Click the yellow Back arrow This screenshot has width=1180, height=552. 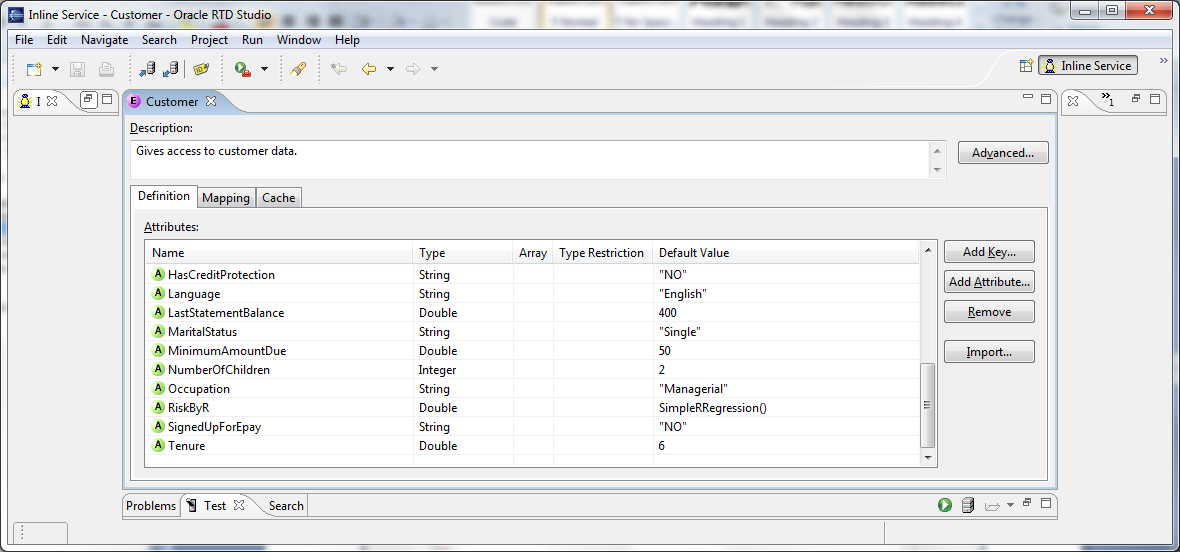click(369, 69)
